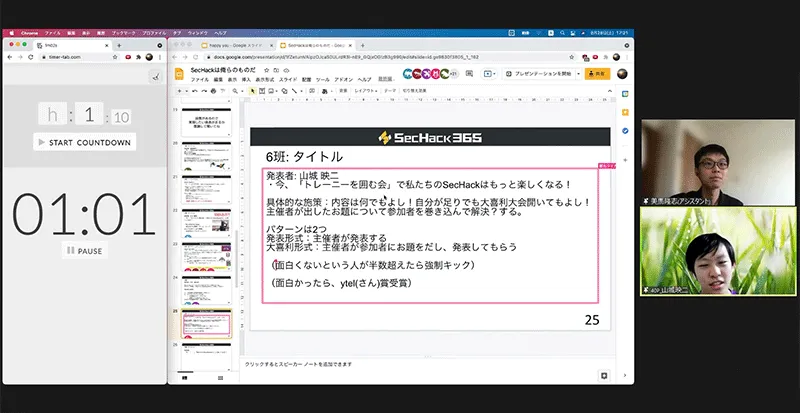The image size is (800, 413).
Task: Expand the line tool dropdown arrow
Action: pos(302,91)
